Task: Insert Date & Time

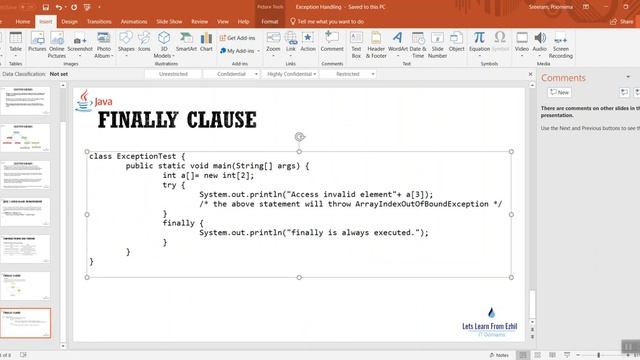Action: click(x=418, y=45)
